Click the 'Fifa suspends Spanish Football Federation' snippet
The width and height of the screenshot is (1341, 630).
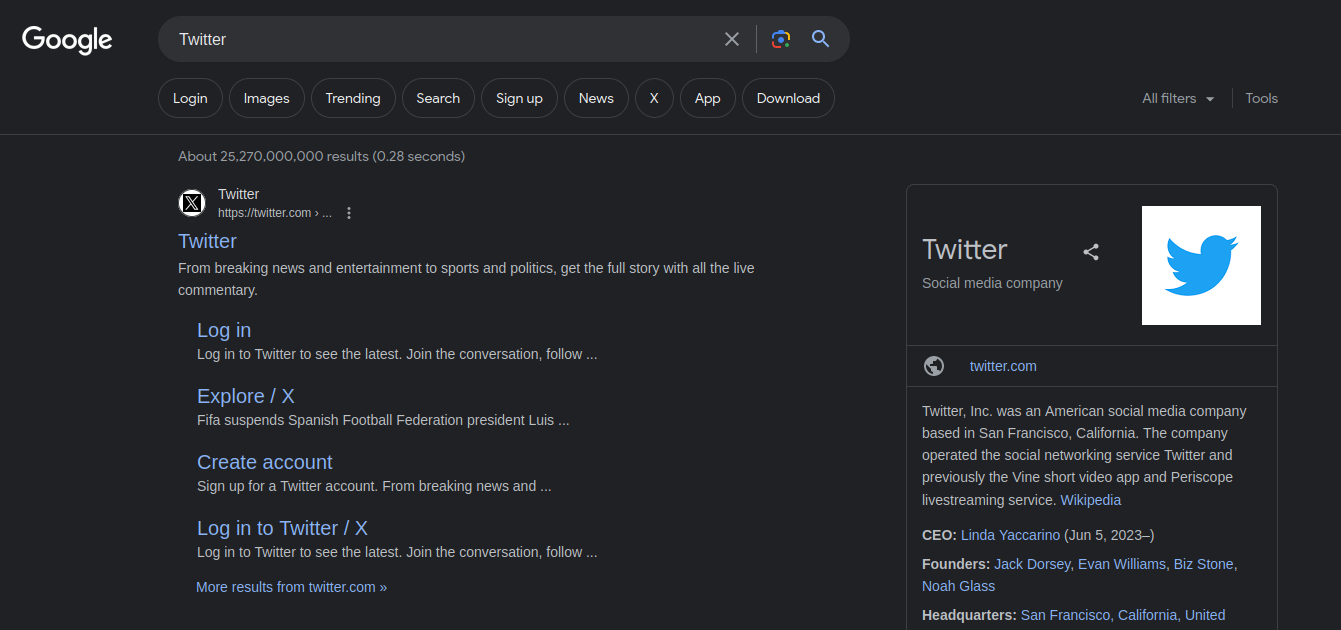coord(383,420)
